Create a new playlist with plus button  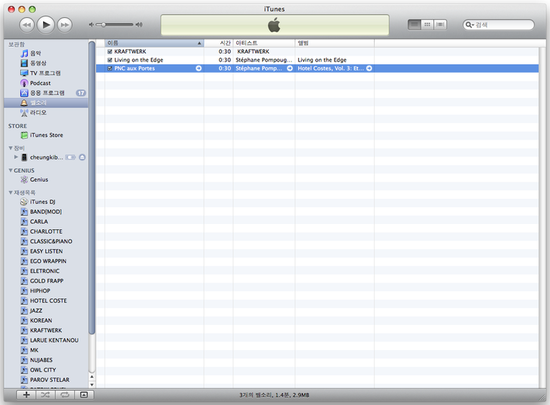pos(26,395)
